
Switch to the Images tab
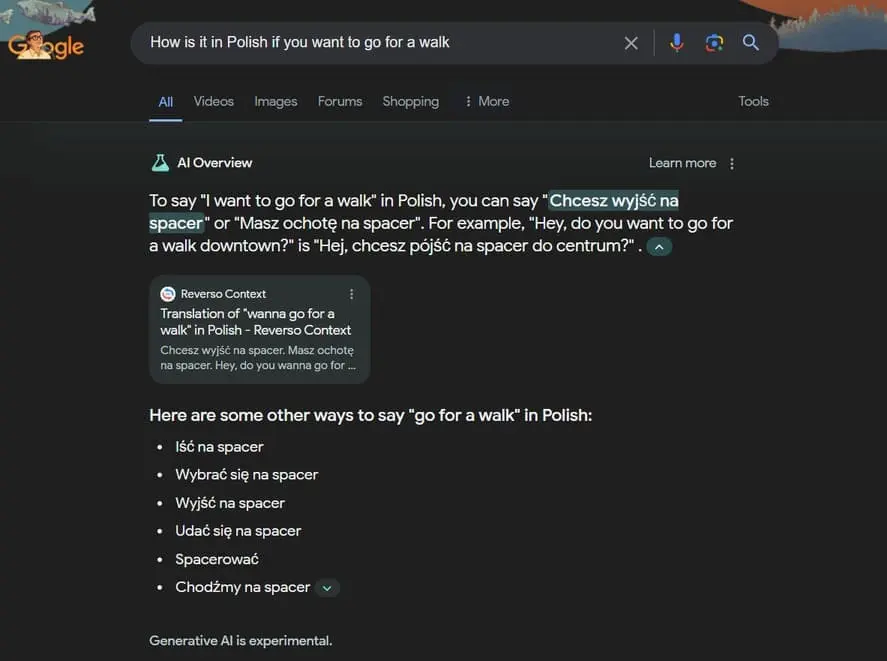pos(275,101)
